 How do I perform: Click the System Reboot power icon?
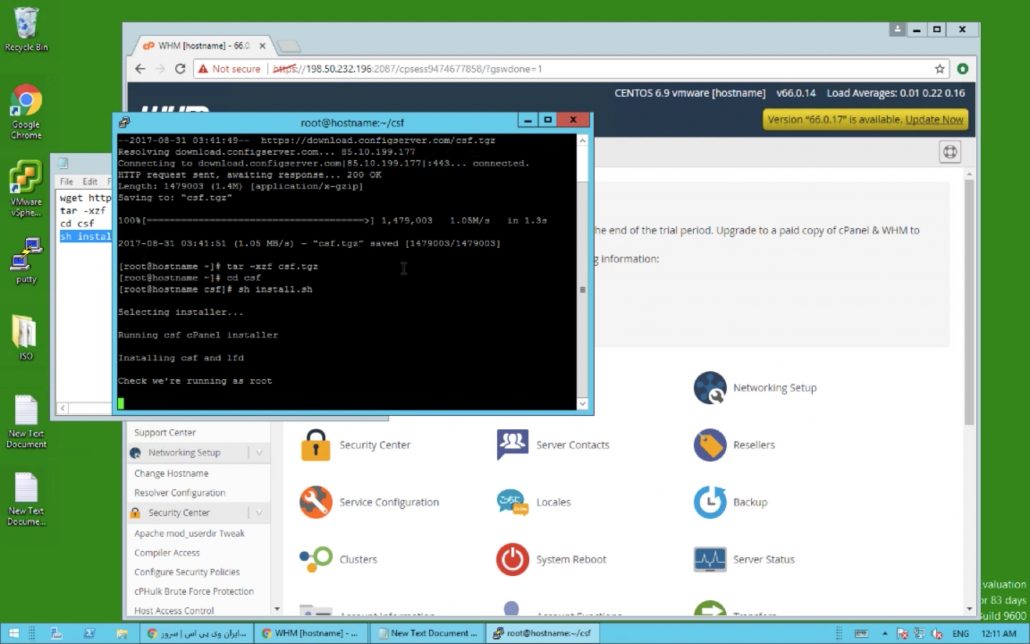pyautogui.click(x=512, y=559)
